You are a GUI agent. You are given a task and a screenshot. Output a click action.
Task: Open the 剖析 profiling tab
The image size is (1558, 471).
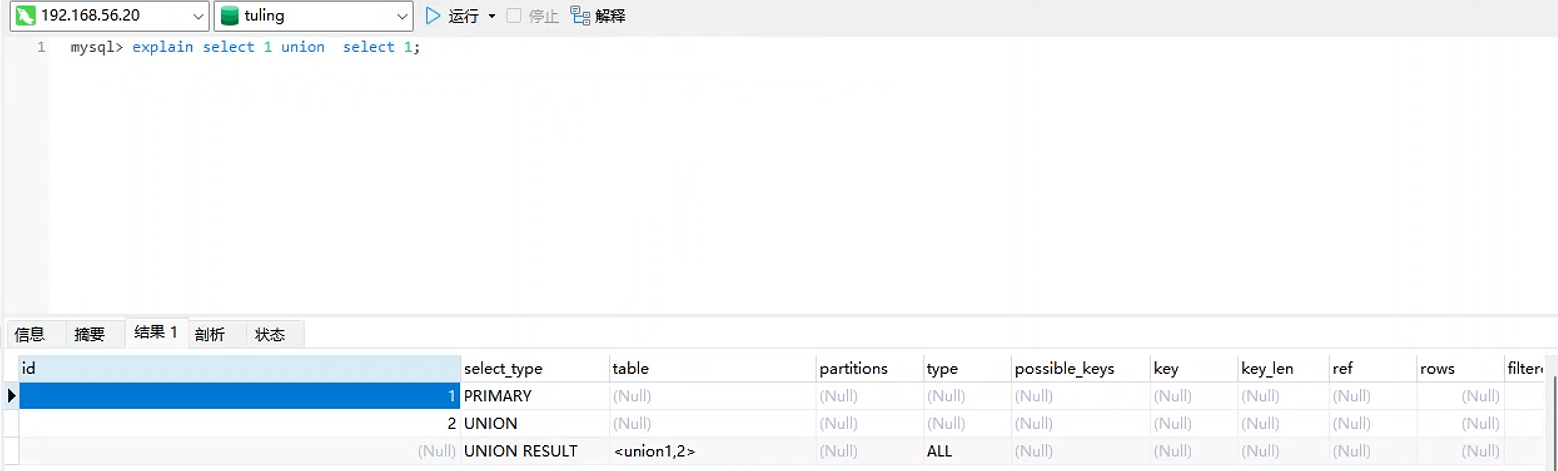(210, 334)
